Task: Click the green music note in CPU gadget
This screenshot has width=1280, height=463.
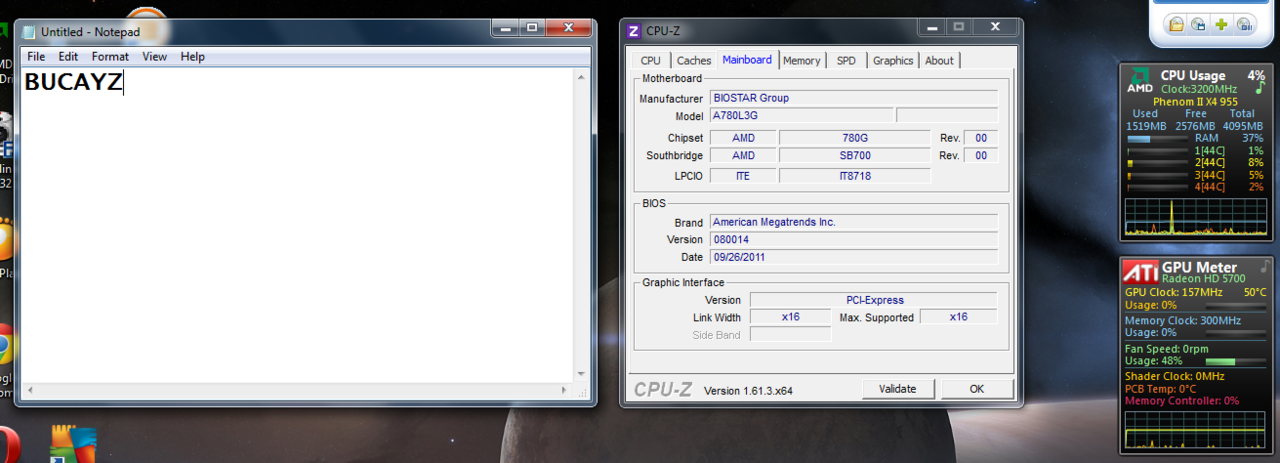Action: tap(1260, 88)
